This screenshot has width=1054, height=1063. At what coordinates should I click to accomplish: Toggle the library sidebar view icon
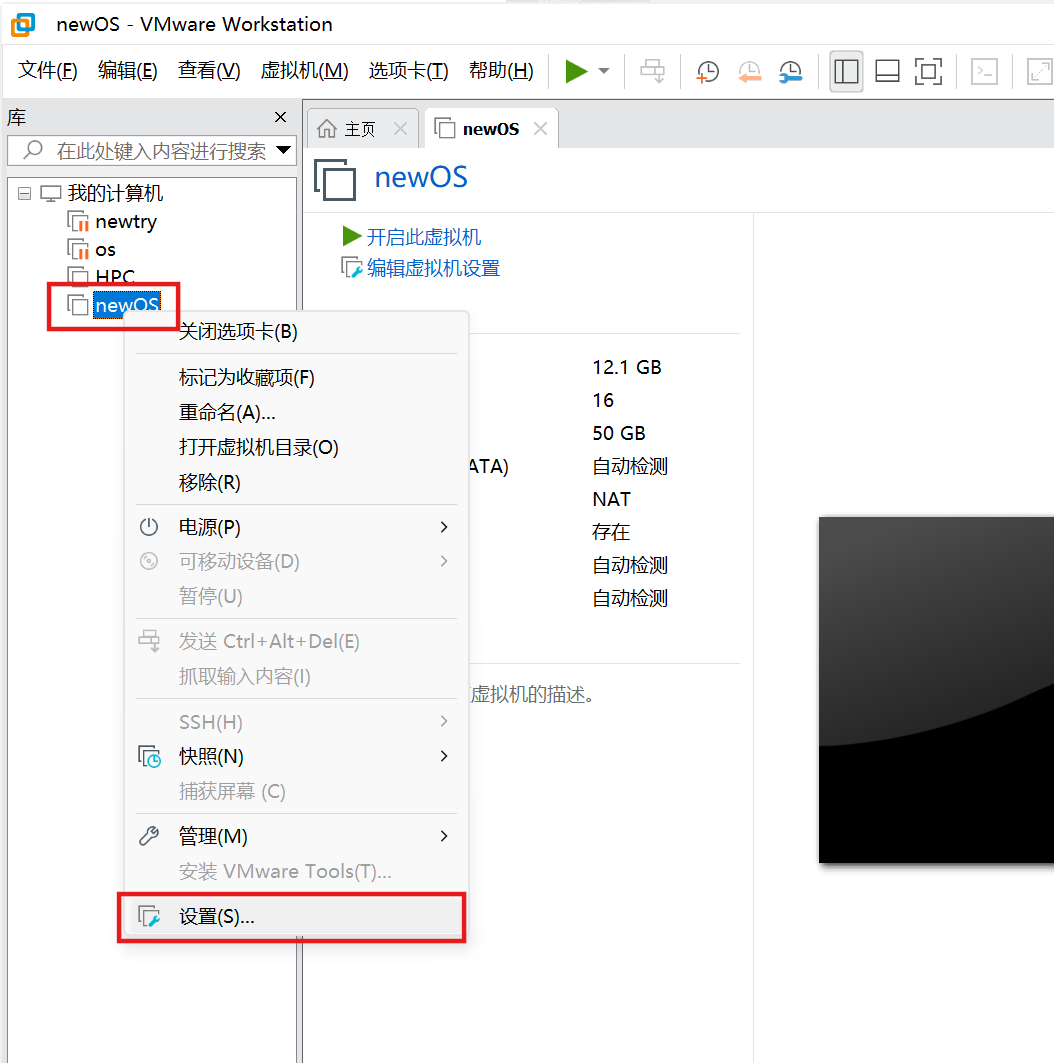pos(846,71)
